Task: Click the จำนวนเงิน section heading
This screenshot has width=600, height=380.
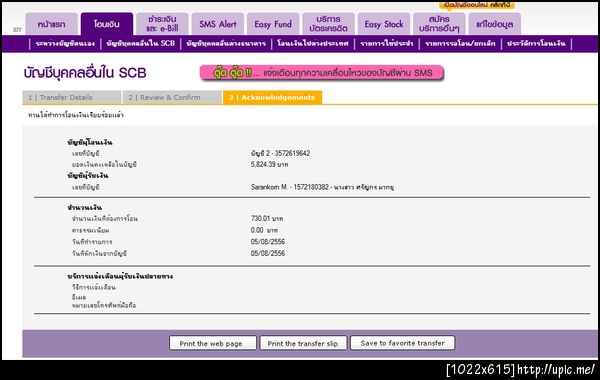Action: click(85, 207)
